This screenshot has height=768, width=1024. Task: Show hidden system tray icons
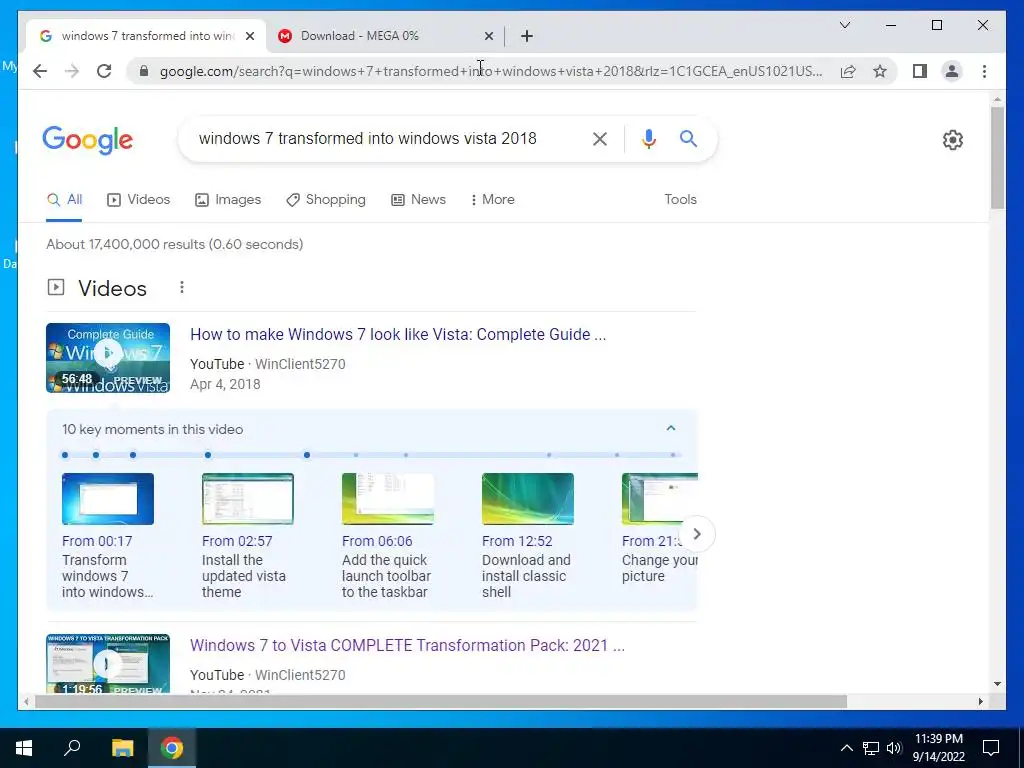point(846,748)
